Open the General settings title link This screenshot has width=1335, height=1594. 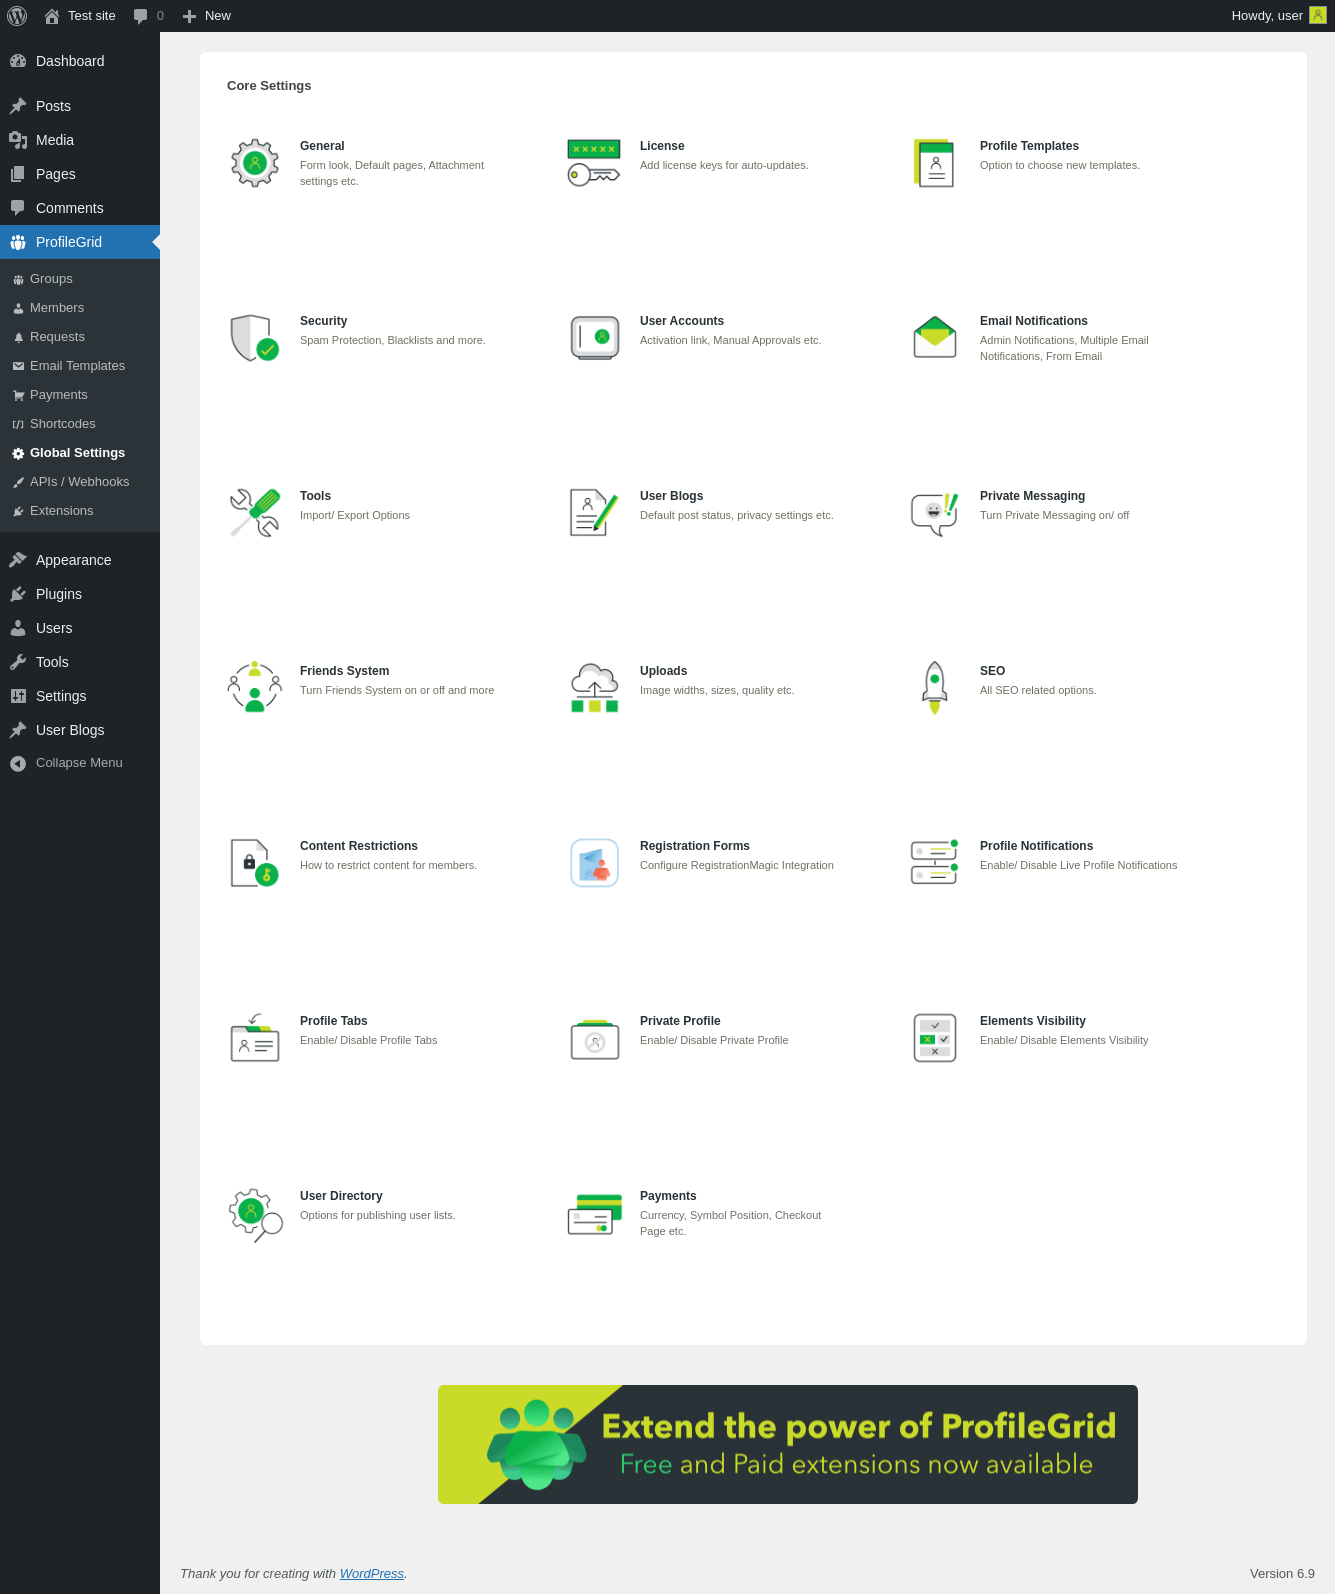click(322, 146)
